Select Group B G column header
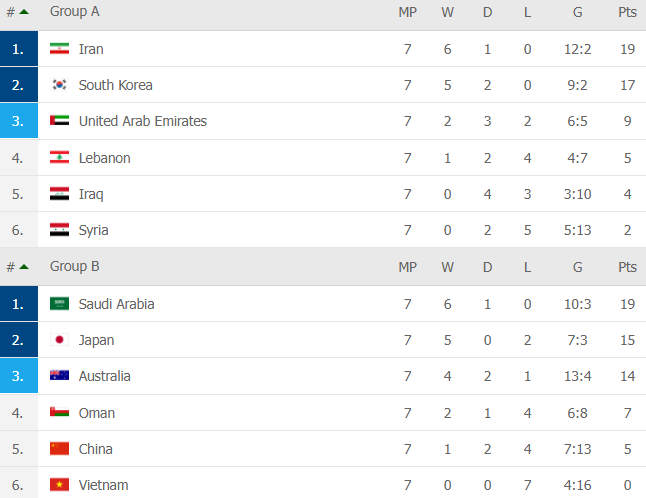The image size is (646, 498). 578,267
